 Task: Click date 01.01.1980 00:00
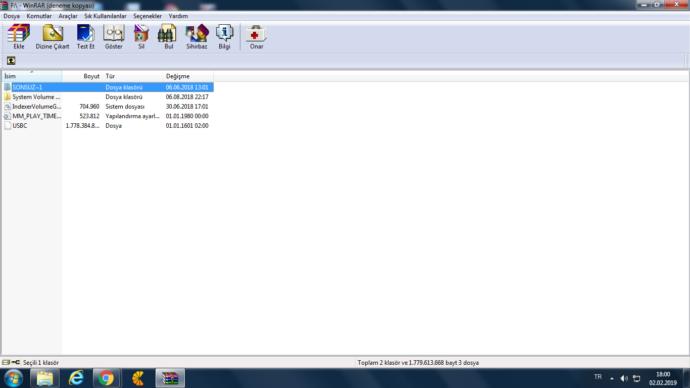coord(187,116)
